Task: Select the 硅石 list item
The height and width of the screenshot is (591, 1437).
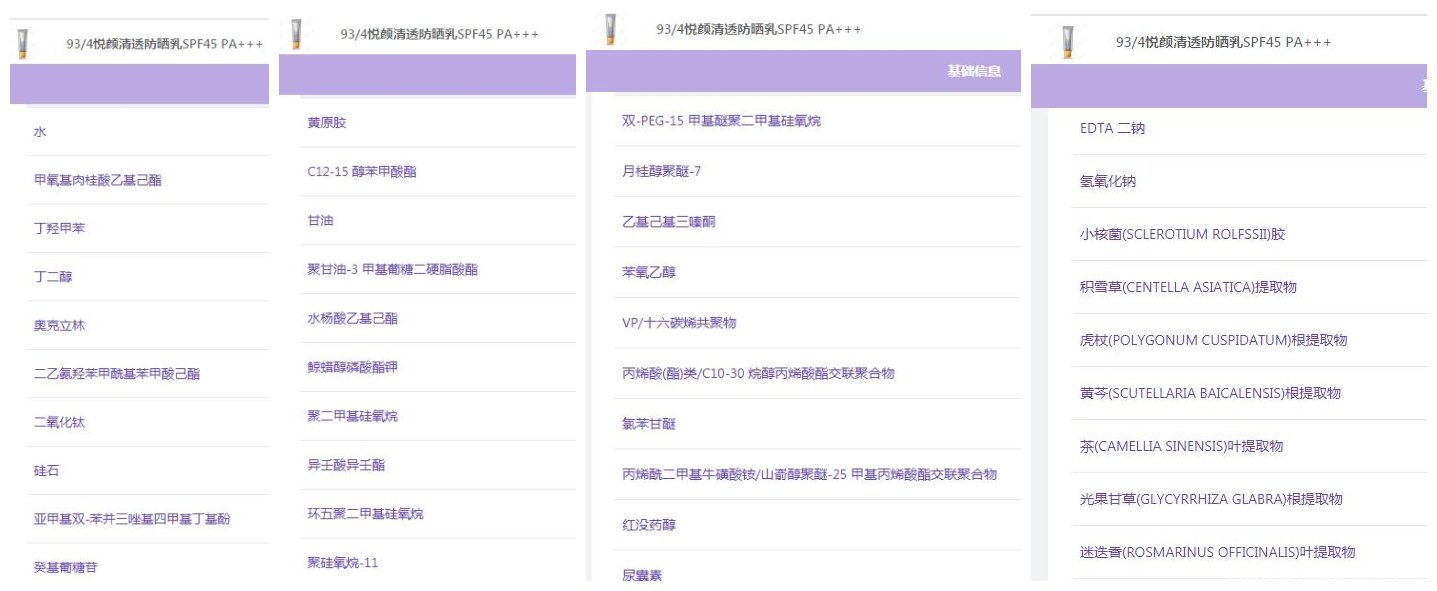Action: pos(46,470)
